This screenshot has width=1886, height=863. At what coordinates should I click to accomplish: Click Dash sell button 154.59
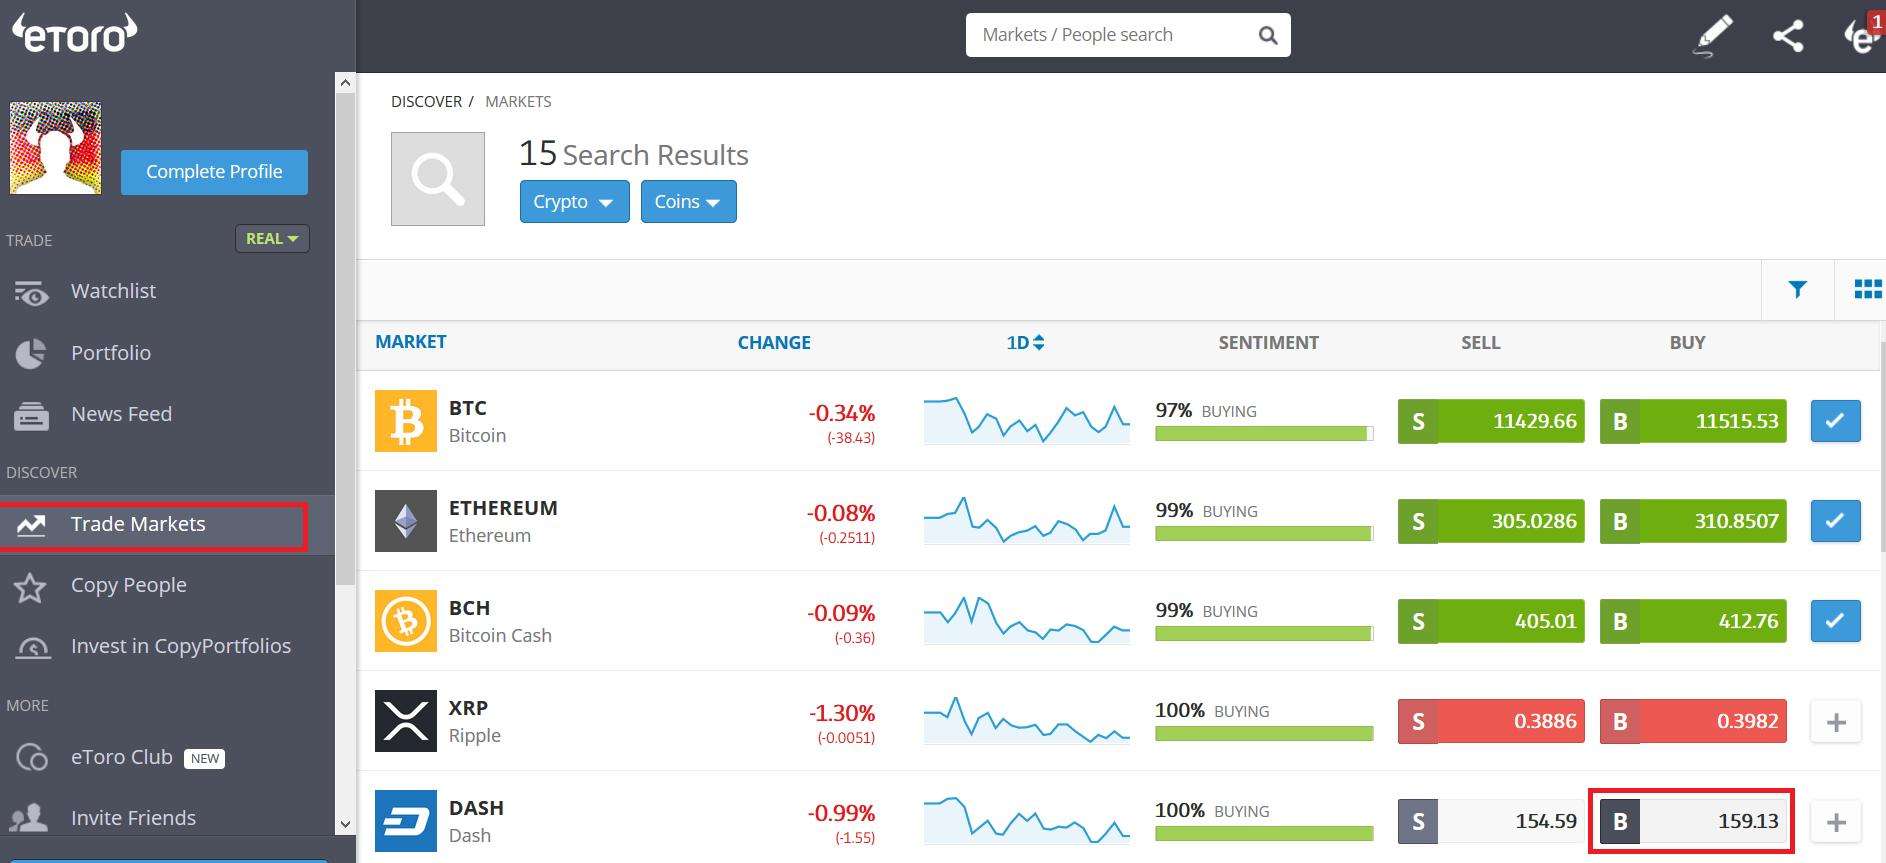pyautogui.click(x=1491, y=821)
